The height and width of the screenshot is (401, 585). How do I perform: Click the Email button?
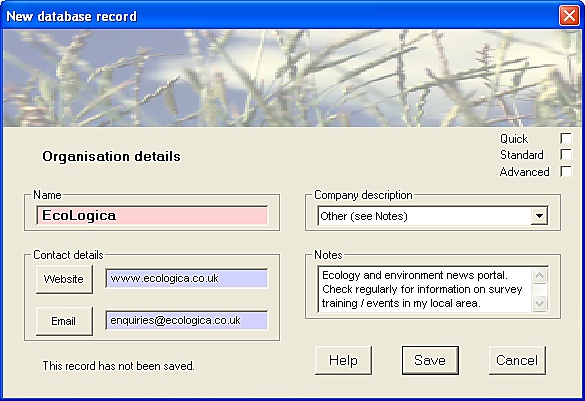pos(64,321)
